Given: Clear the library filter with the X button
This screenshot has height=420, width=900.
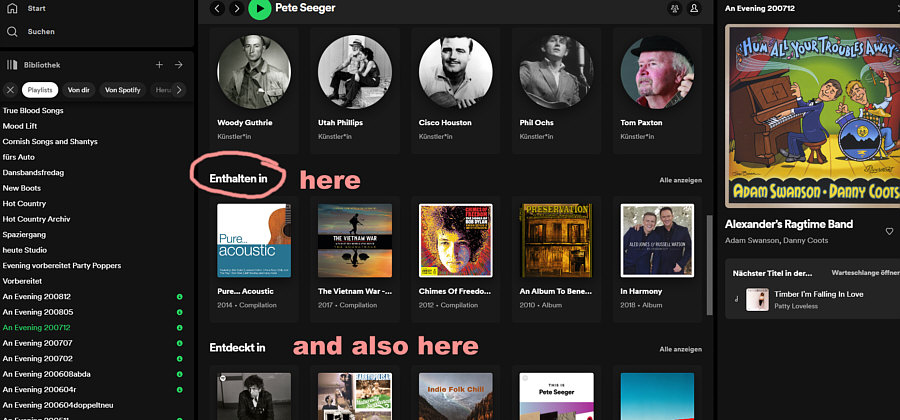Looking at the screenshot, I should (10, 90).
